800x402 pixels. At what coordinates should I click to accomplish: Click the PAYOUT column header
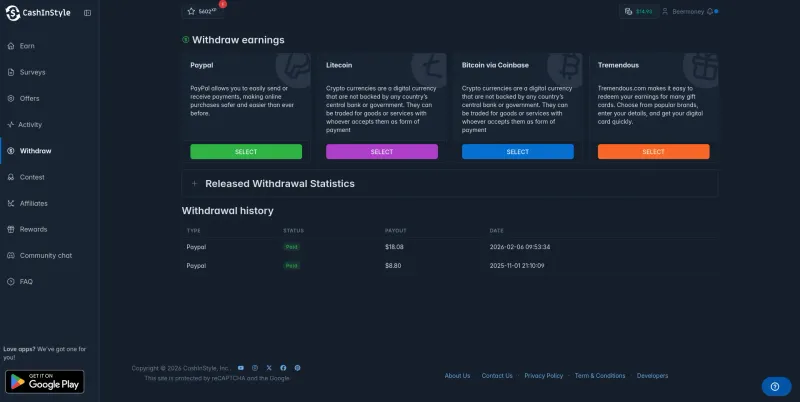point(395,231)
